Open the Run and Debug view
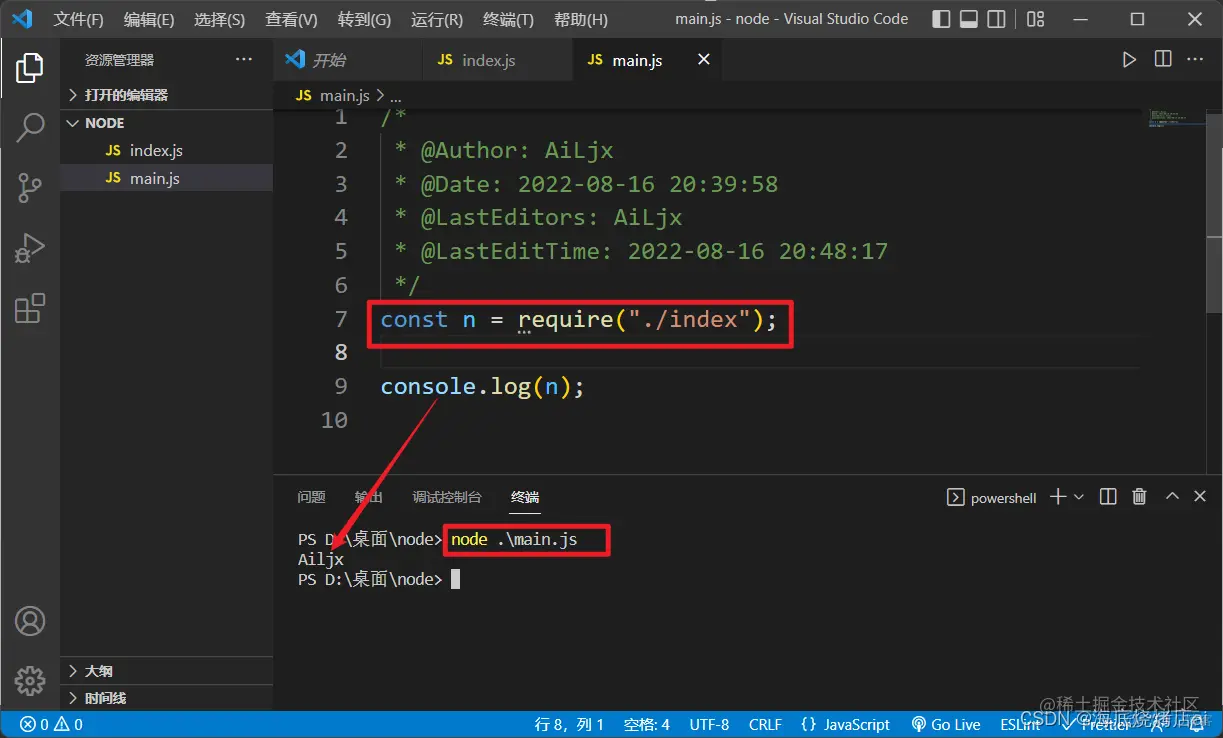The image size is (1223, 738). pos(30,247)
